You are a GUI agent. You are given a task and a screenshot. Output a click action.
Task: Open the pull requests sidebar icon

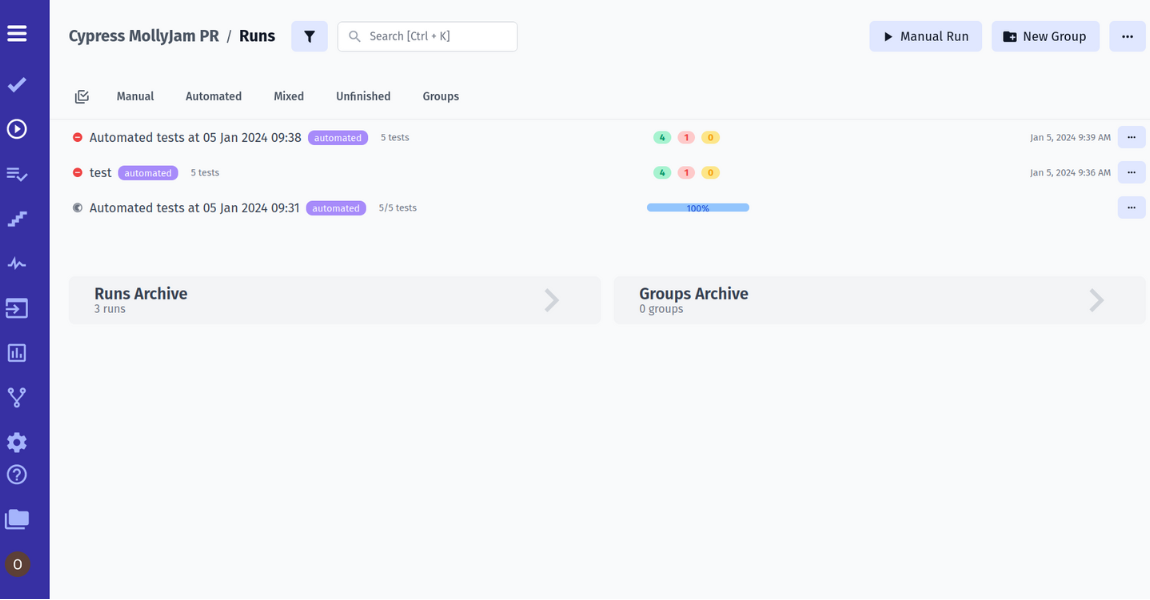[x=16, y=308]
